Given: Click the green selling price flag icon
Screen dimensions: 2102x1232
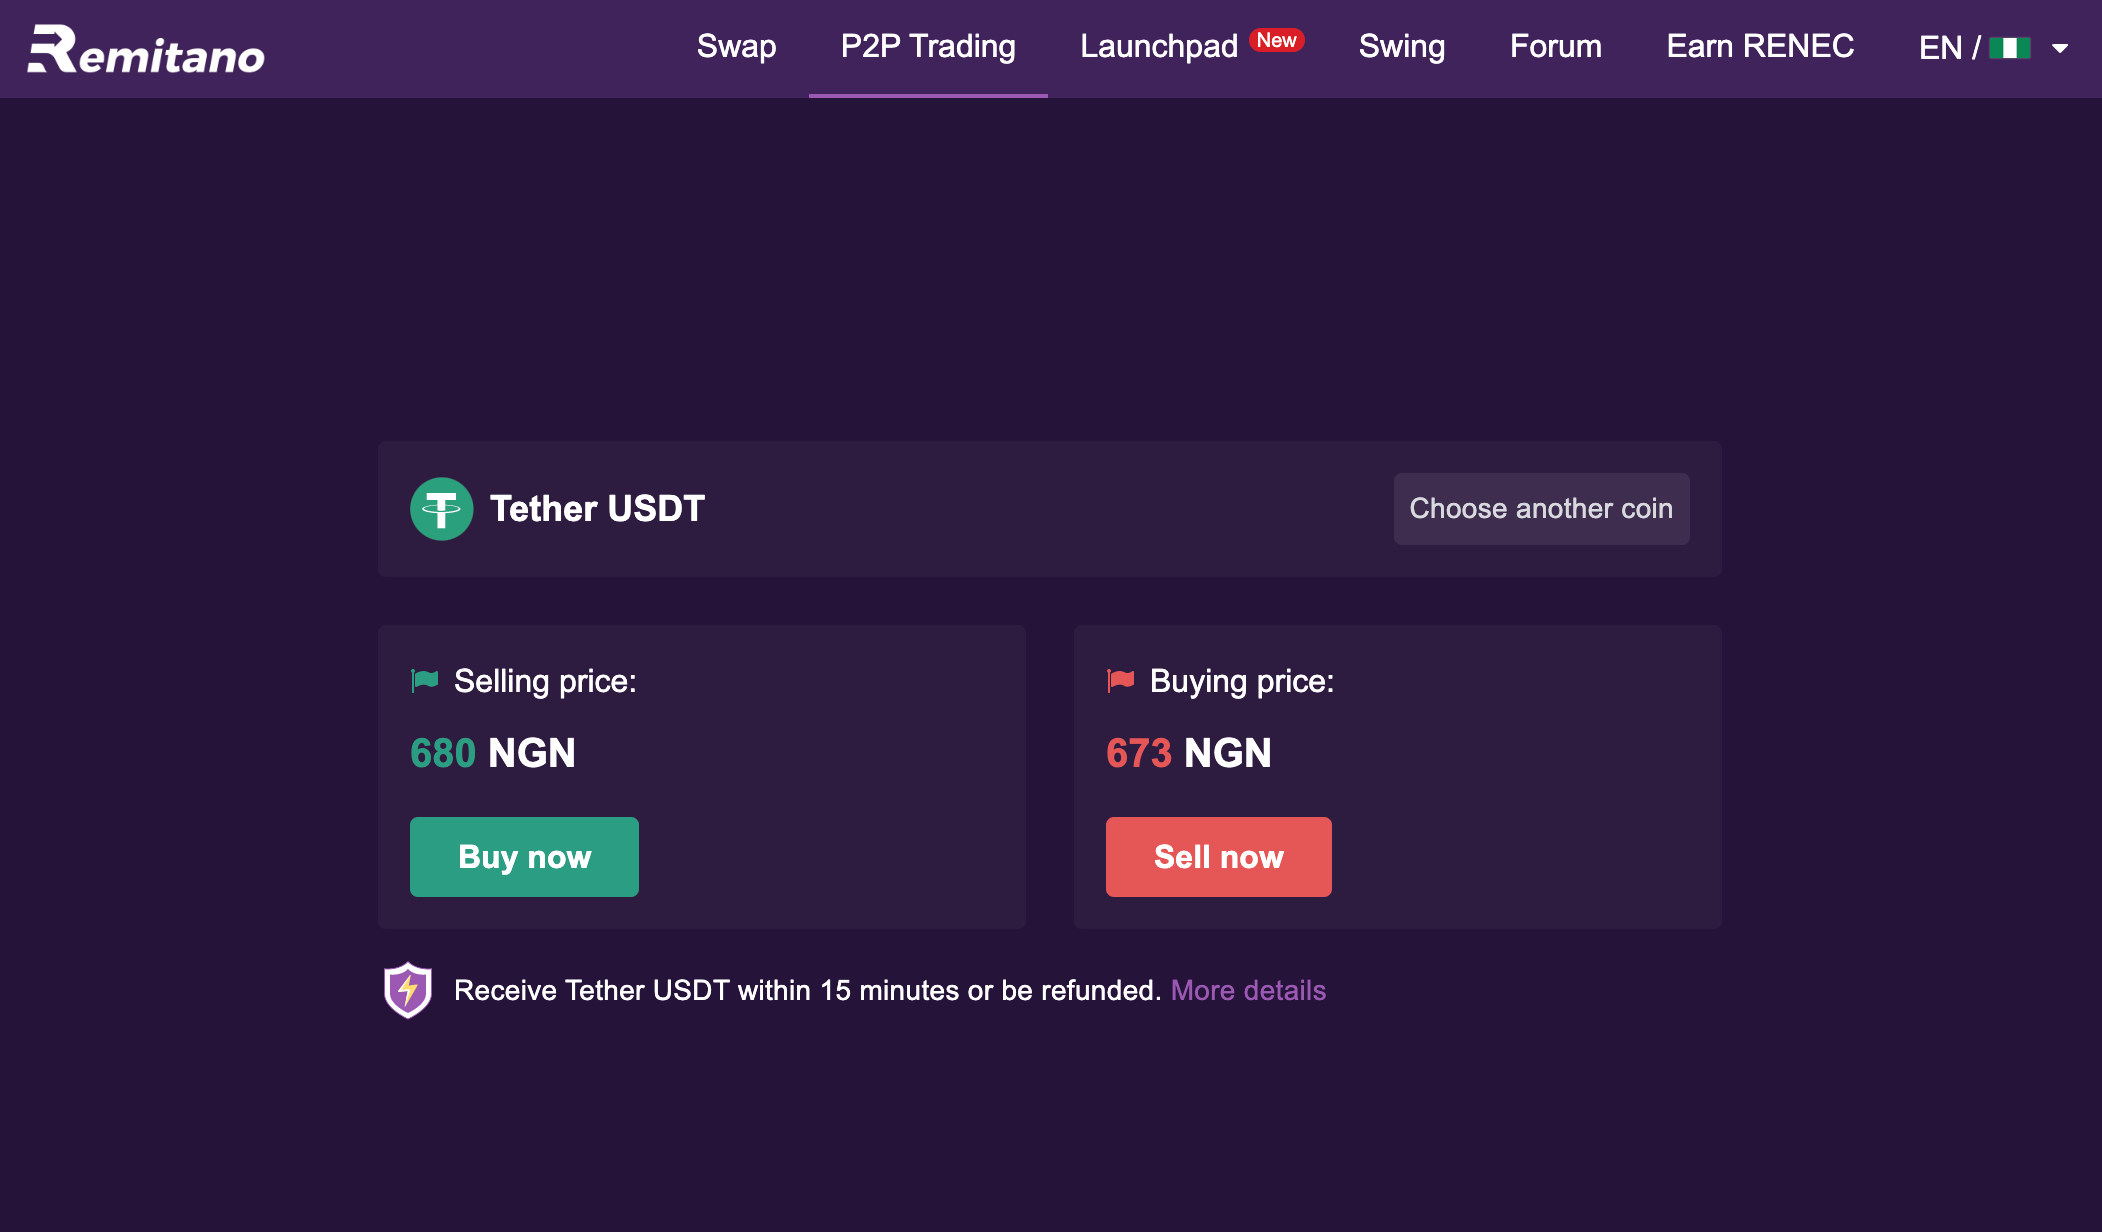Looking at the screenshot, I should [425, 681].
